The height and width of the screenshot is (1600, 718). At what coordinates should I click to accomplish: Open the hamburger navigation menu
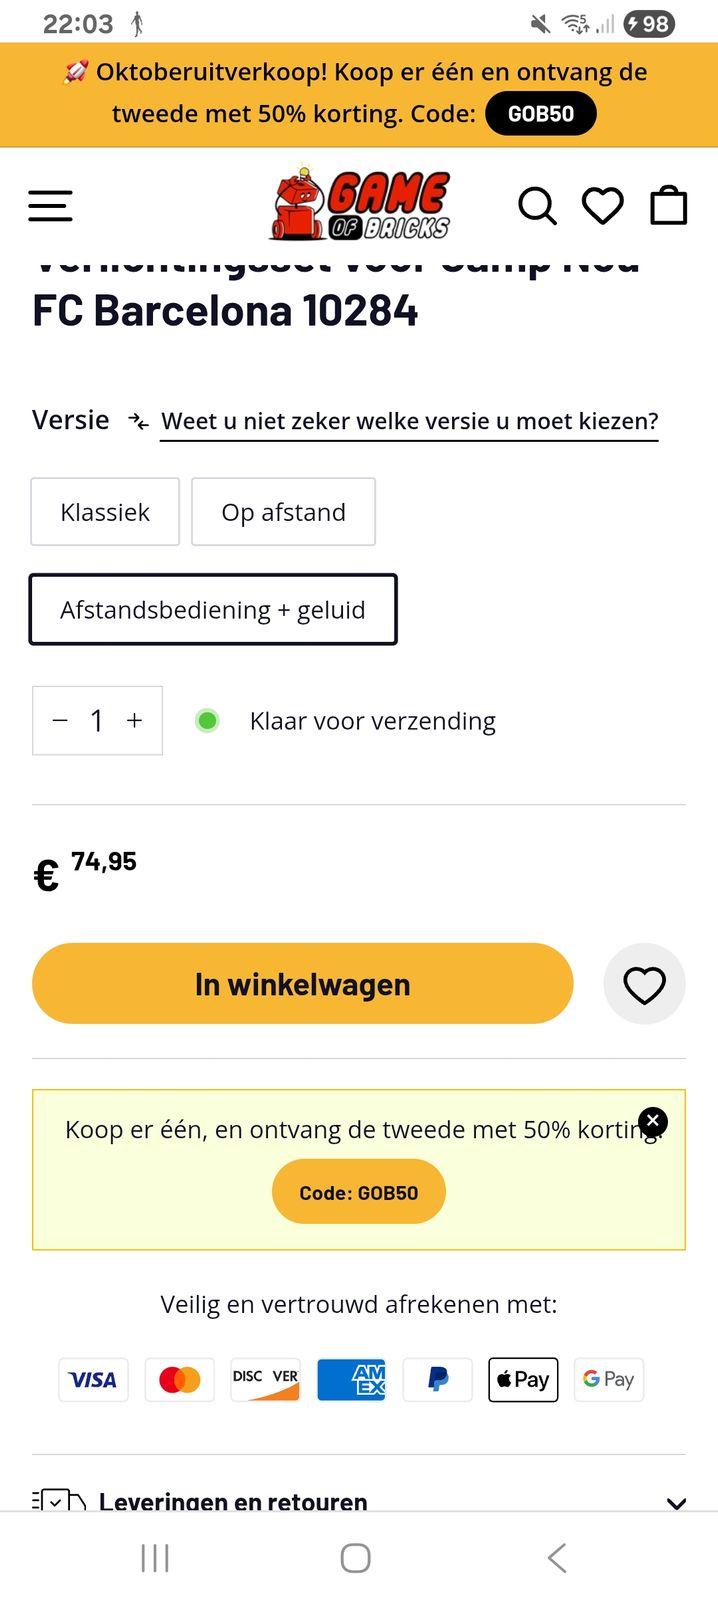[x=50, y=206]
